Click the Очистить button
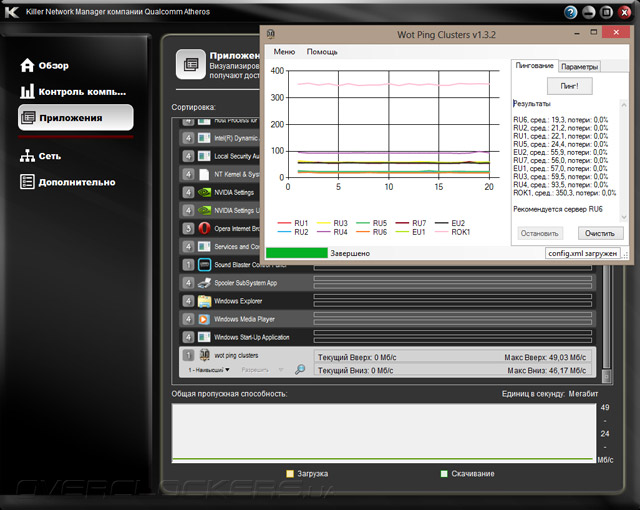The height and width of the screenshot is (510, 640). 600,233
